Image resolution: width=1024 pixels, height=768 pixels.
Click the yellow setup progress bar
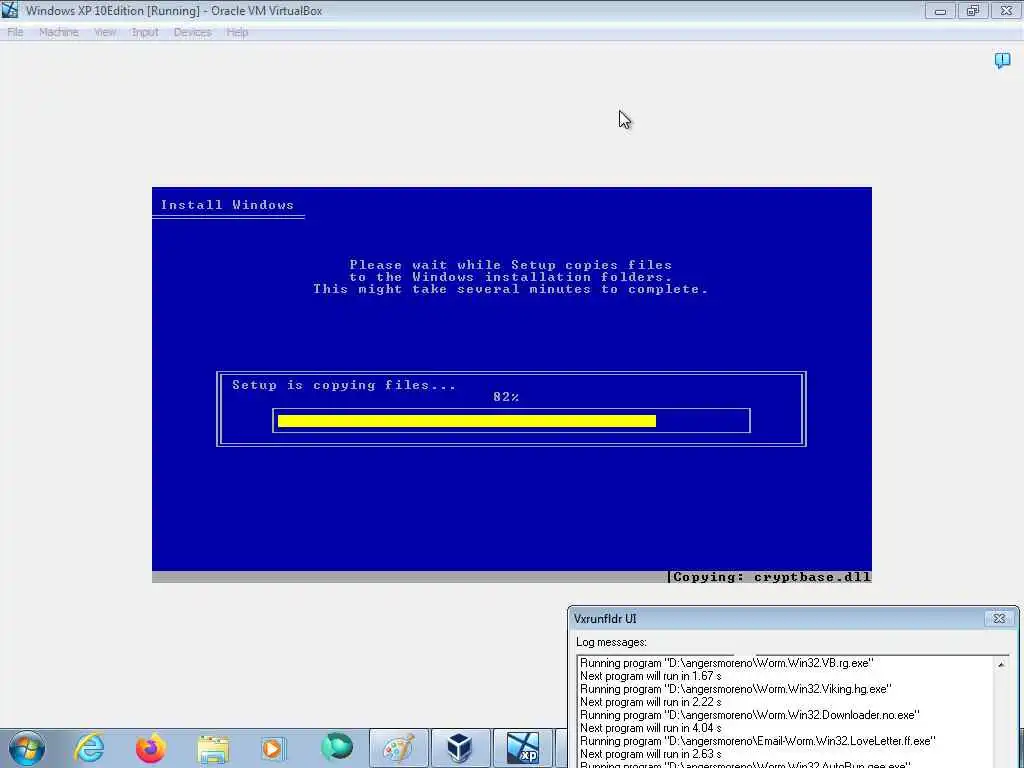pos(466,421)
